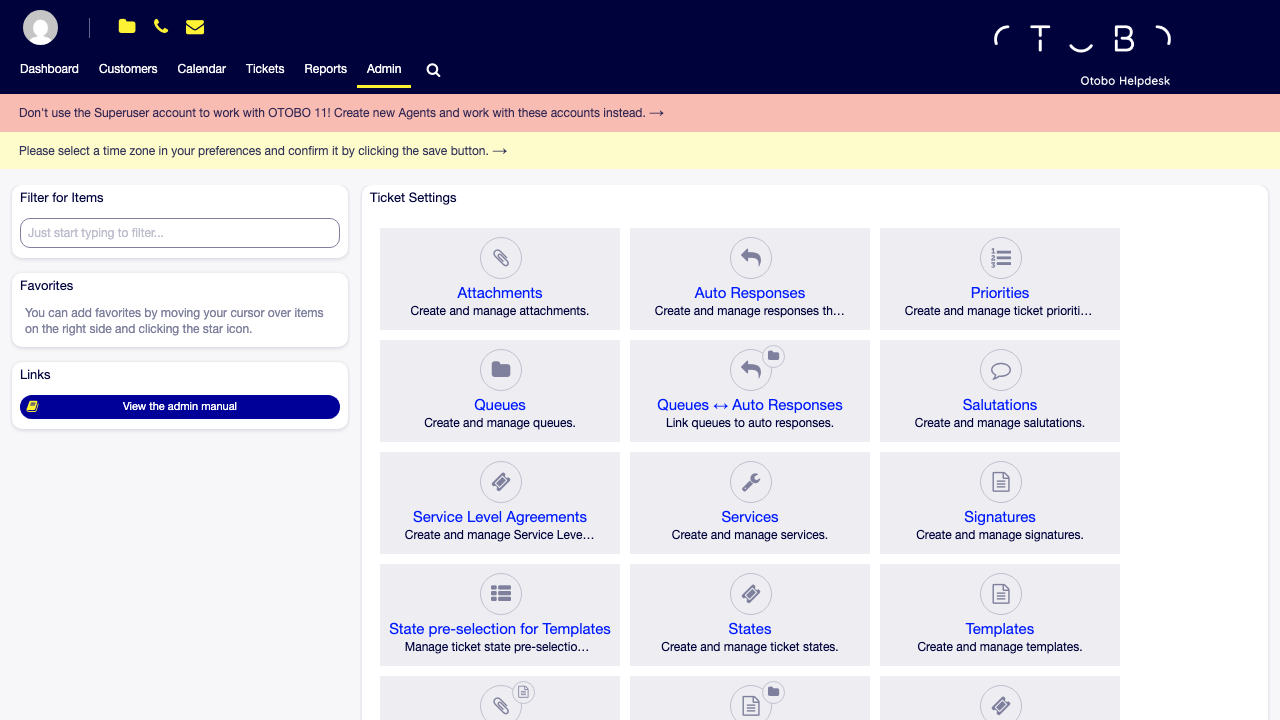Click 'Create and manage attachments.' text
Screen dimensions: 1280x720
[x=500, y=311]
